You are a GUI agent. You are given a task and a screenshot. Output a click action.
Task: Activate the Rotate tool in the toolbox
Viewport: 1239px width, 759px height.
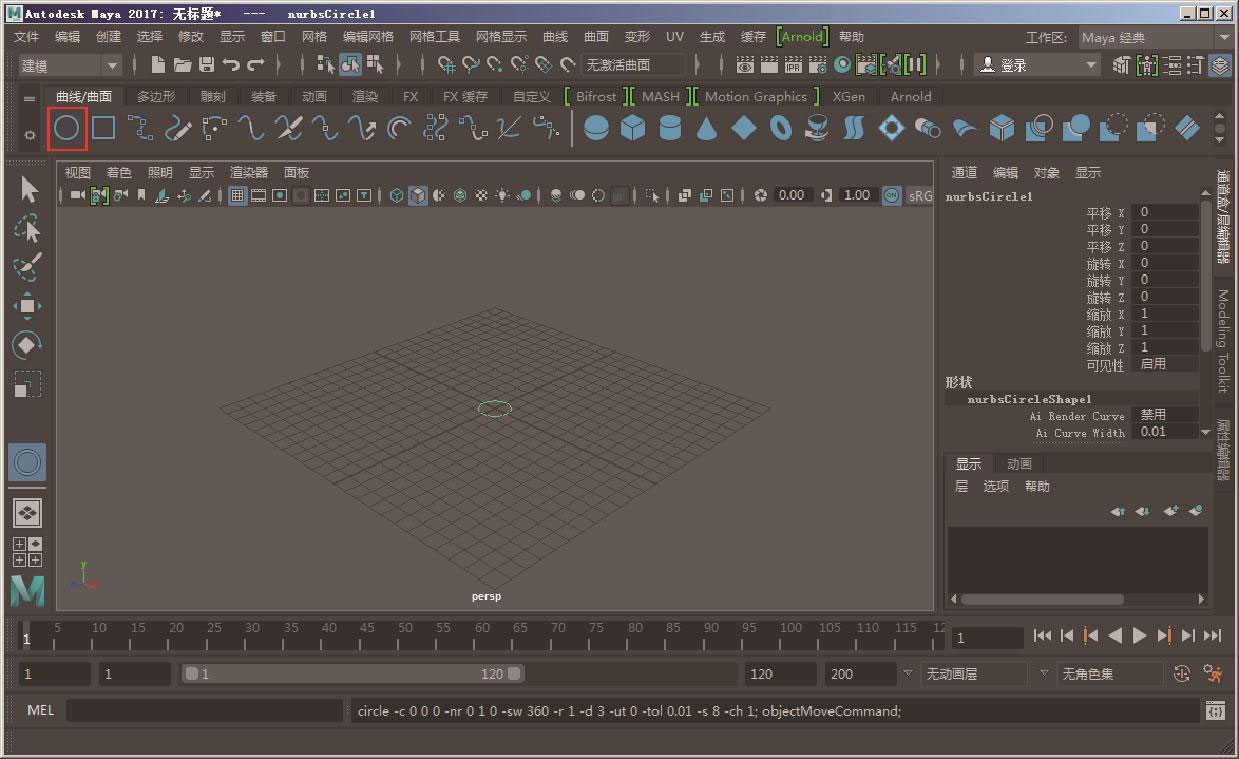point(28,345)
